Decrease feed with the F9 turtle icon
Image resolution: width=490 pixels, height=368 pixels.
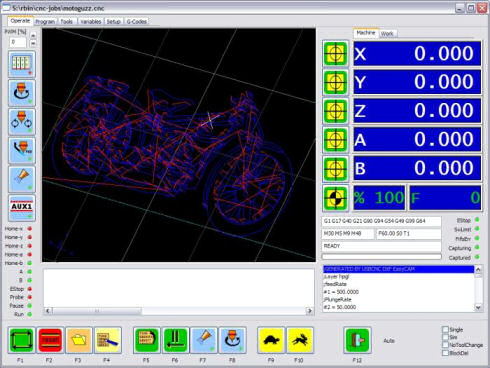(x=271, y=340)
